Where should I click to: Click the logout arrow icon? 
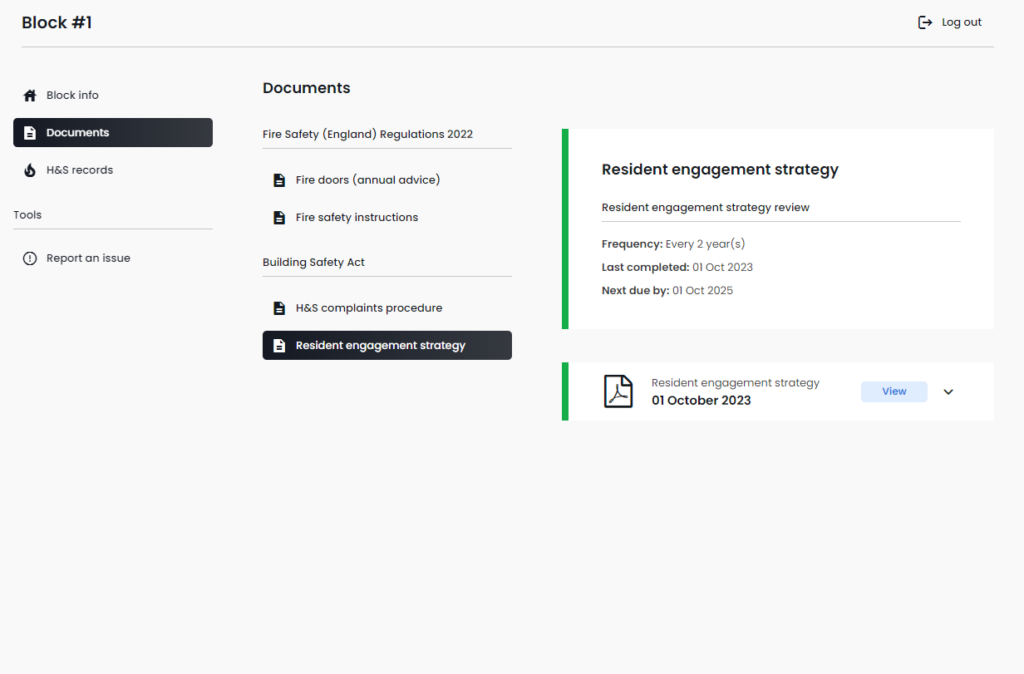(x=925, y=21)
